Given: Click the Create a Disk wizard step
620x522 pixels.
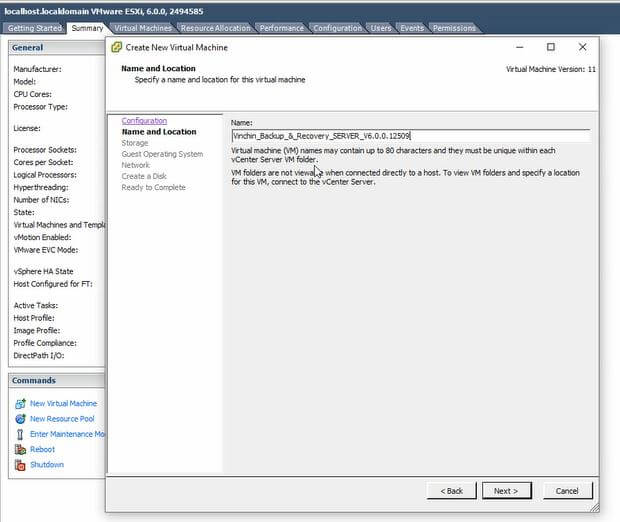Looking at the screenshot, I should pos(144,176).
